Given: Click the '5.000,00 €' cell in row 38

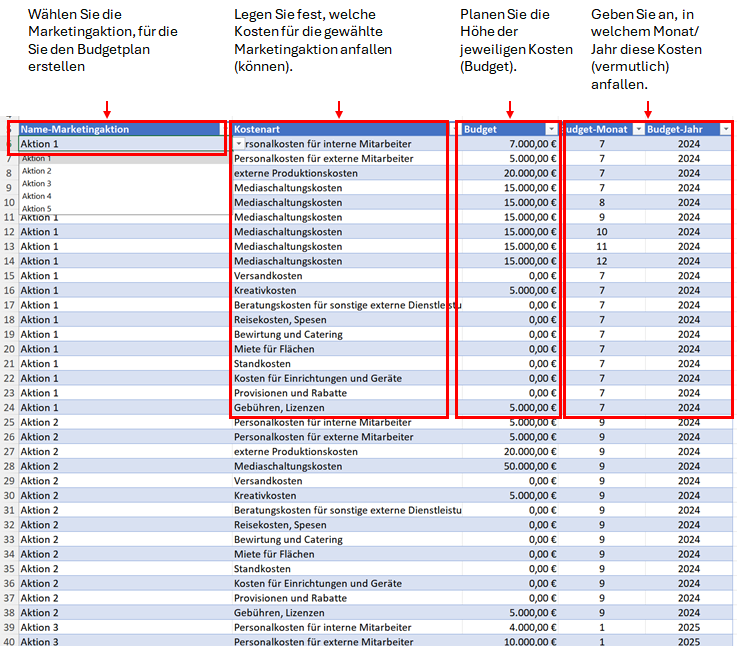Looking at the screenshot, I should [x=510, y=613].
